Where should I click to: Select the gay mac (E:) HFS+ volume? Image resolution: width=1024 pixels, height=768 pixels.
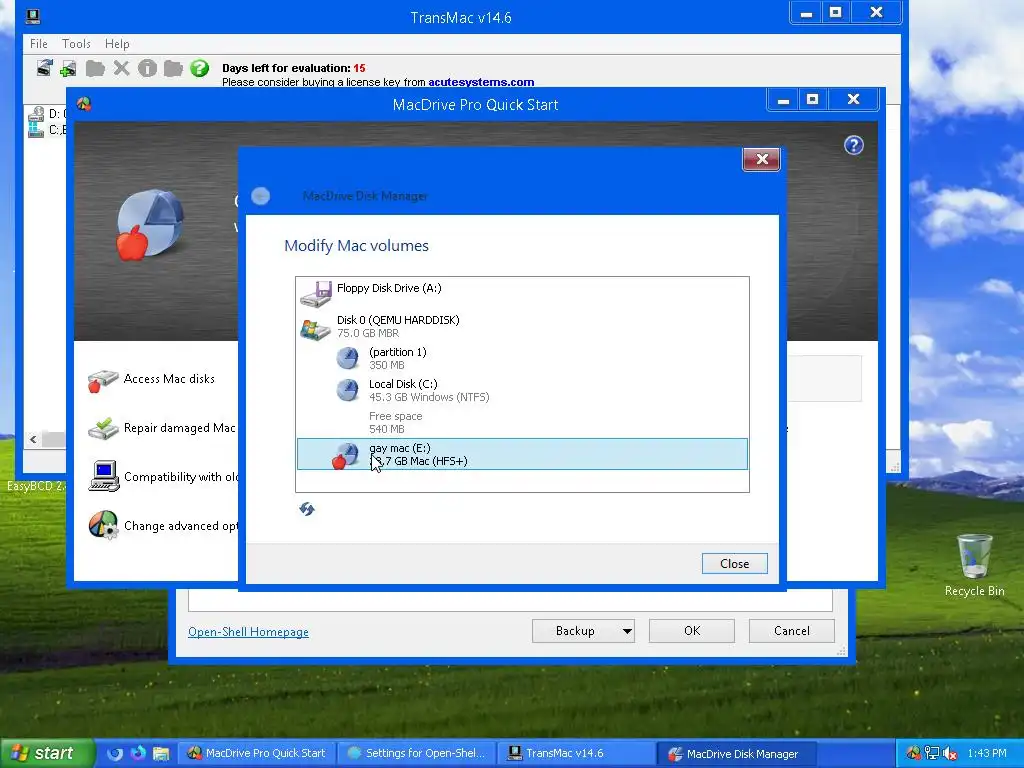tap(522, 454)
